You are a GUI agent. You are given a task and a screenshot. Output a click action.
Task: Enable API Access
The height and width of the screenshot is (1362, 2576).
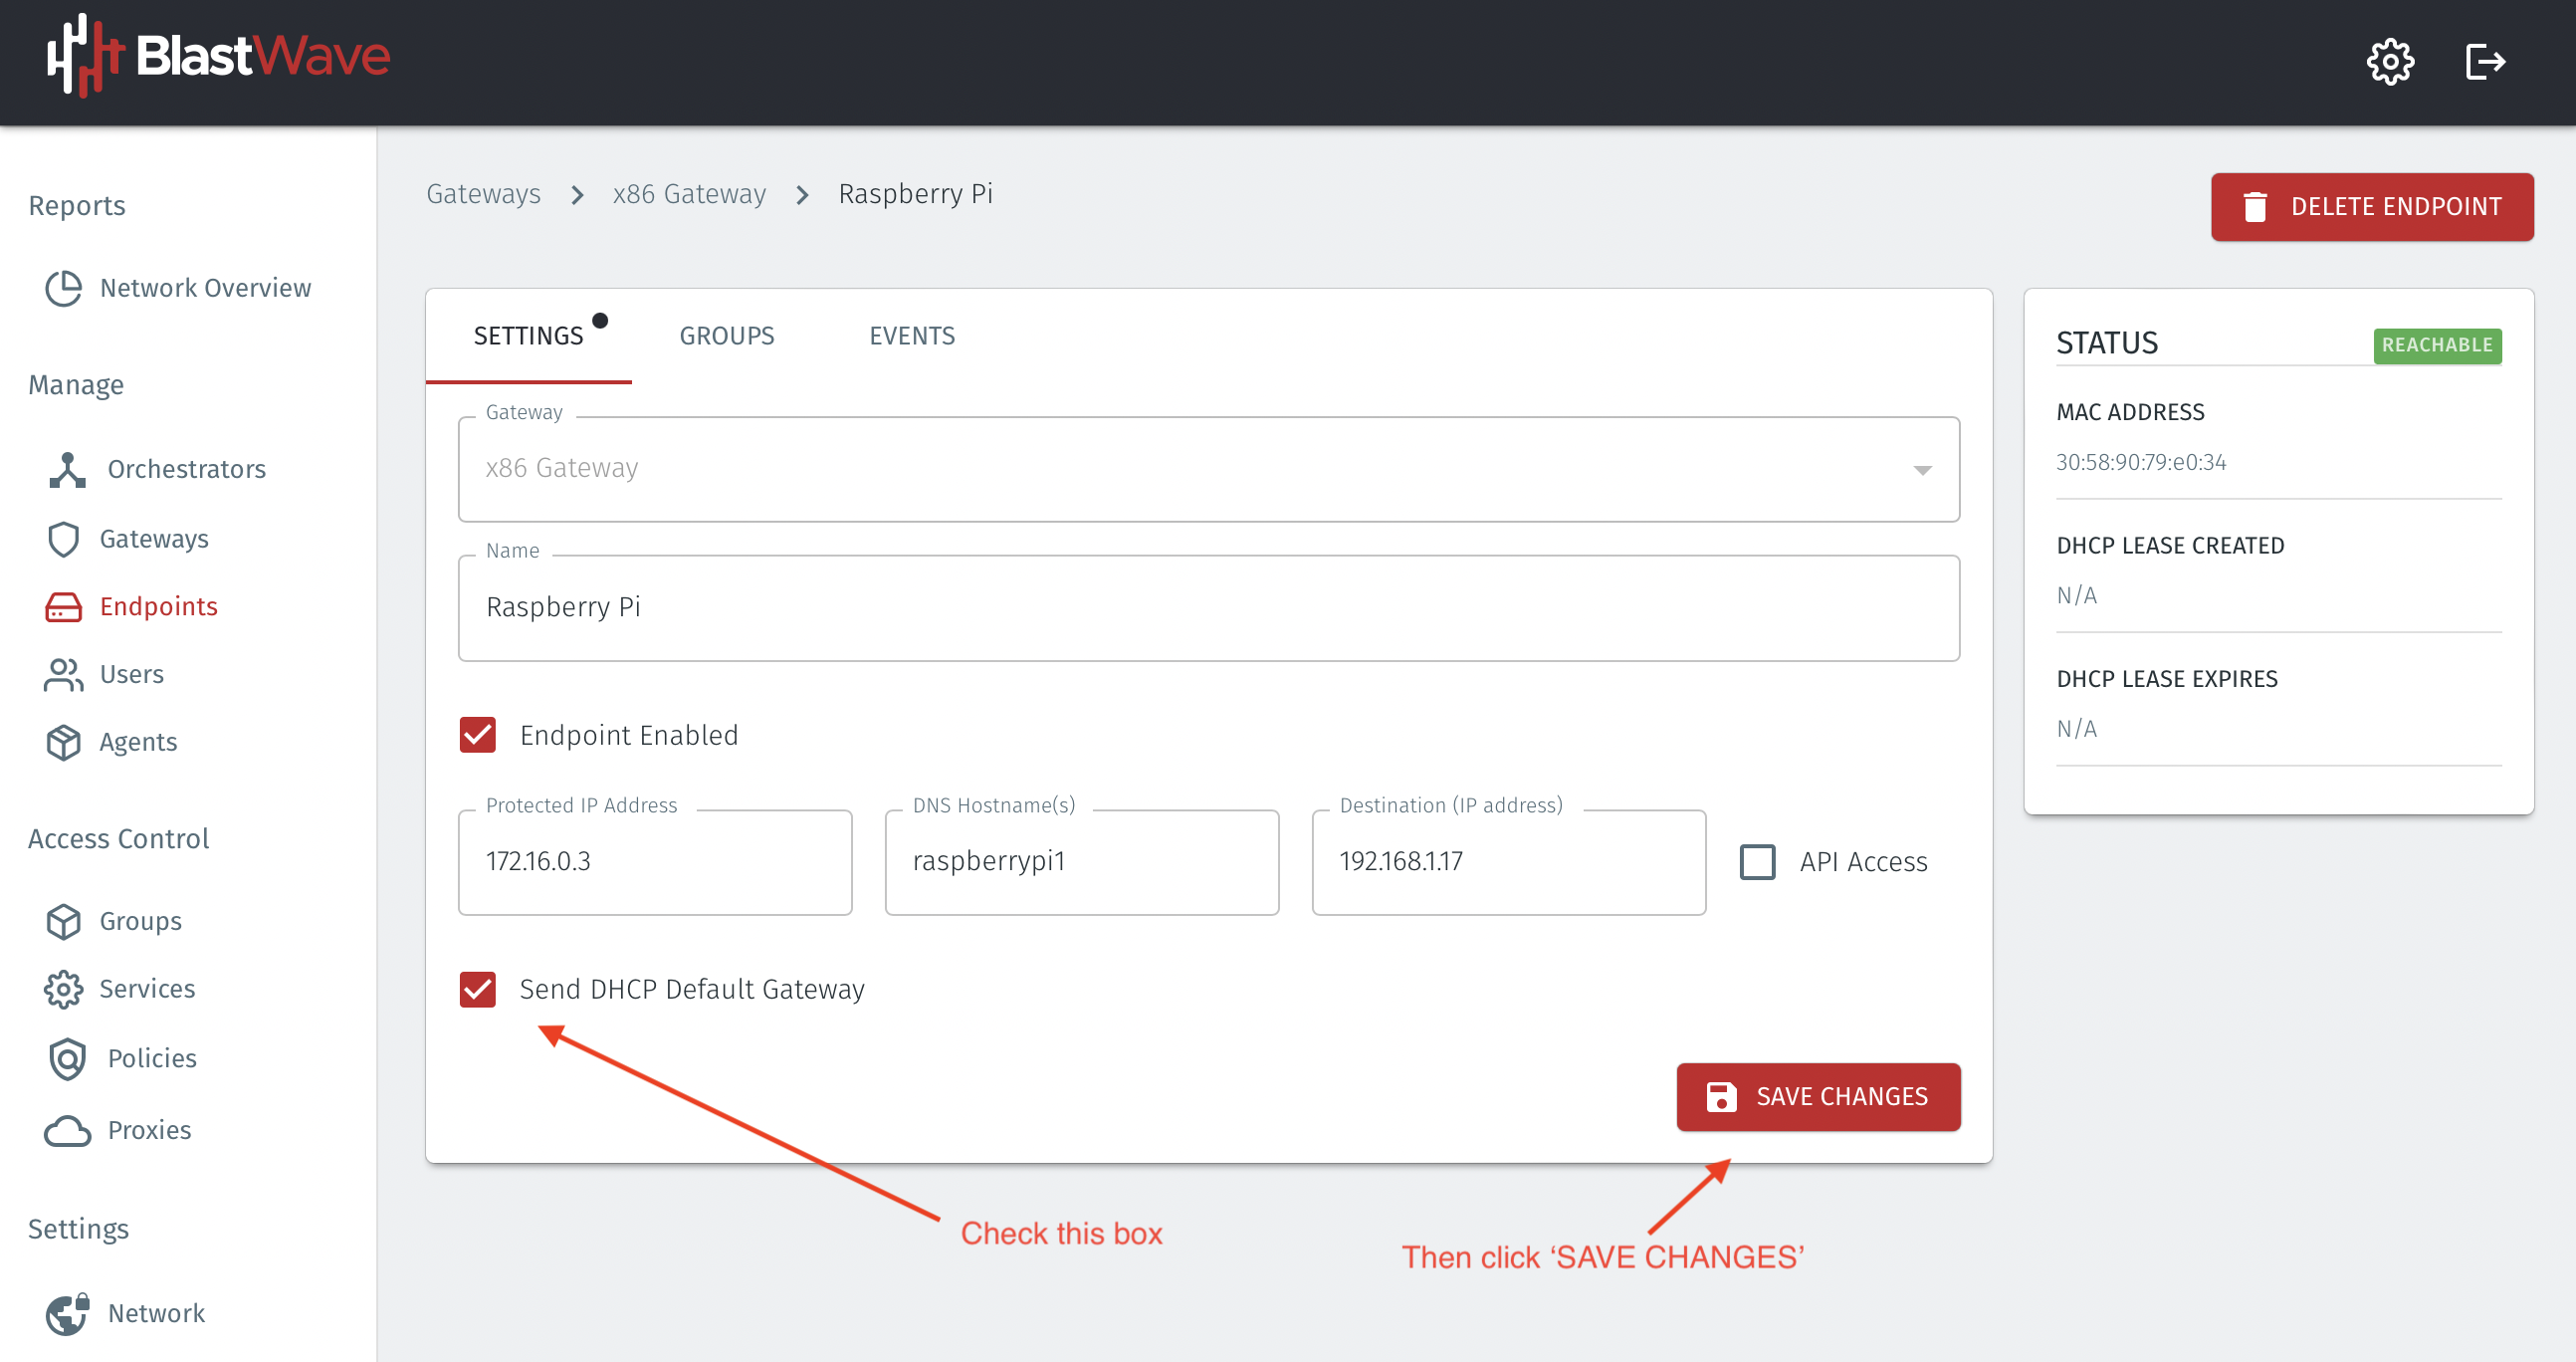[1757, 861]
